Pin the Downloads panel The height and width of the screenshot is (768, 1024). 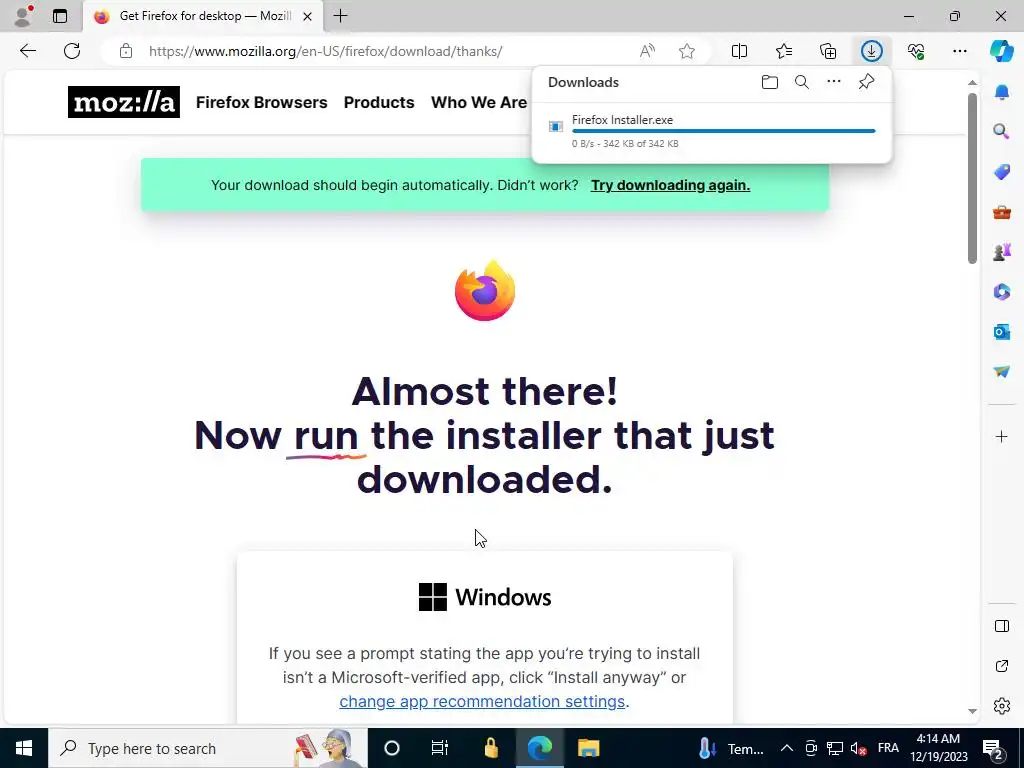[x=866, y=82]
